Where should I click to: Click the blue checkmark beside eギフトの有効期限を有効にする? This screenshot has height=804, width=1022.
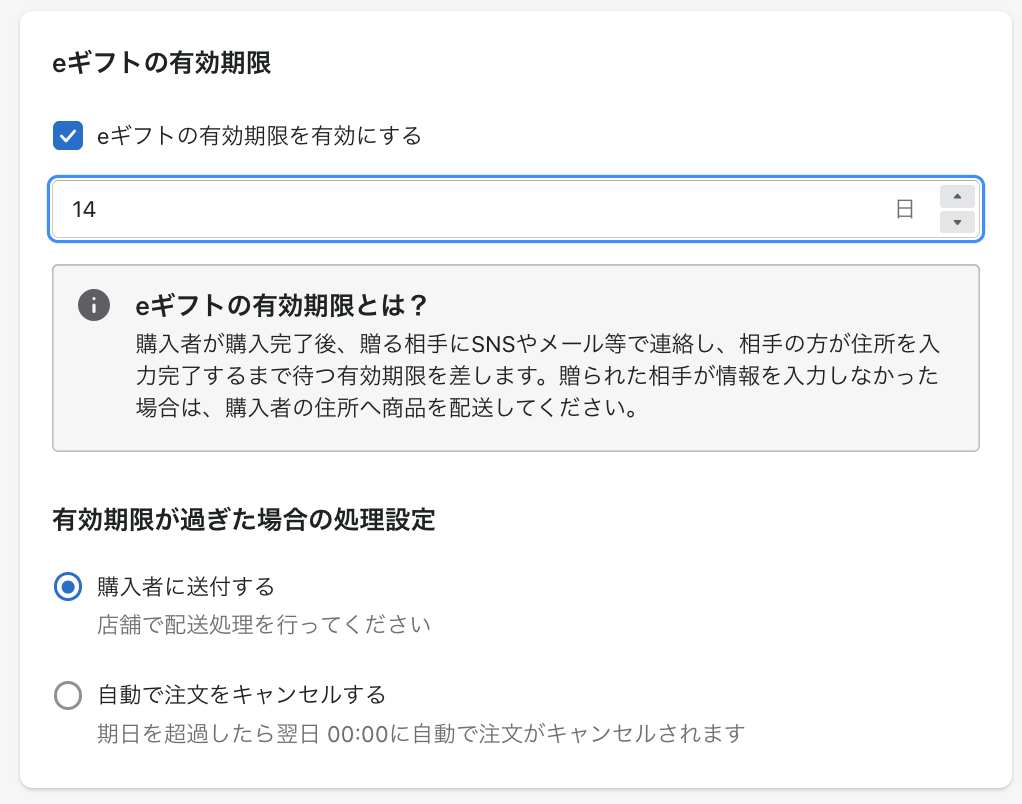pyautogui.click(x=67, y=136)
